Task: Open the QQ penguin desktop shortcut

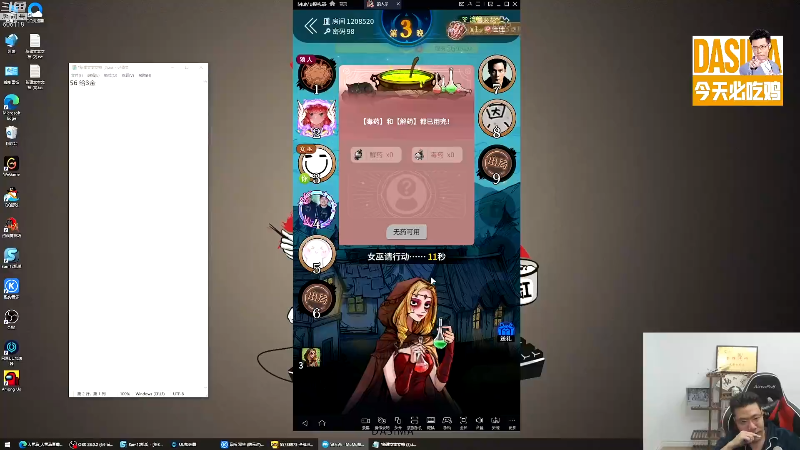Action: pos(11,197)
